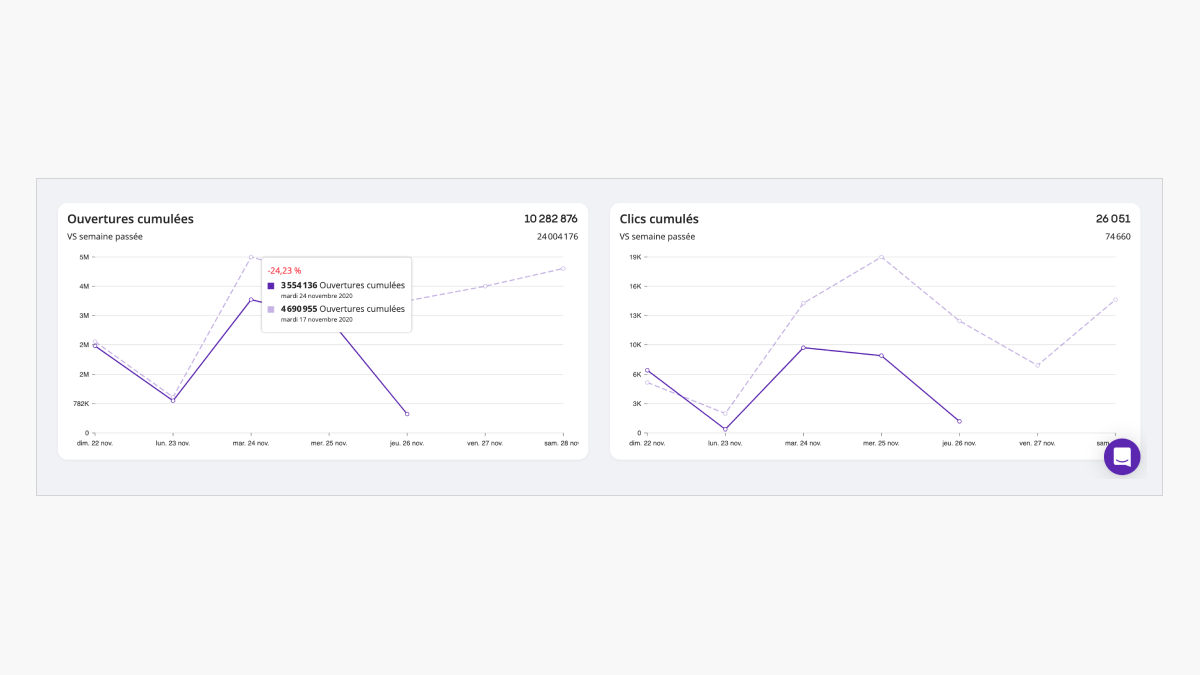Screen dimensions: 1200x675
Task: Click the dark purple legend square in tooltip
Action: pos(271,286)
